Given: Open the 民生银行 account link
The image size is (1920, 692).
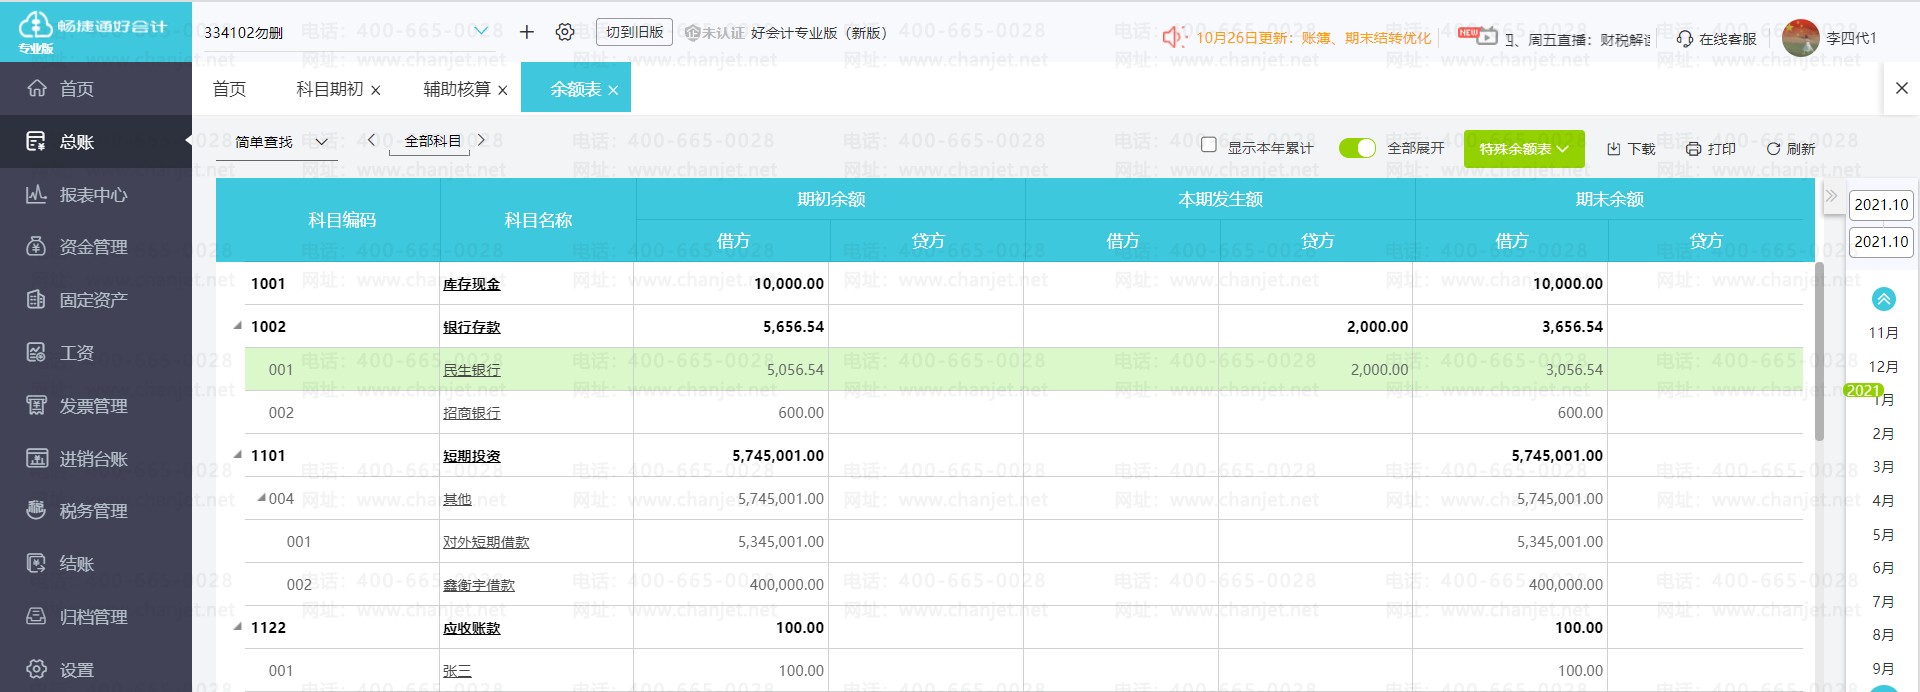Looking at the screenshot, I should (x=472, y=370).
